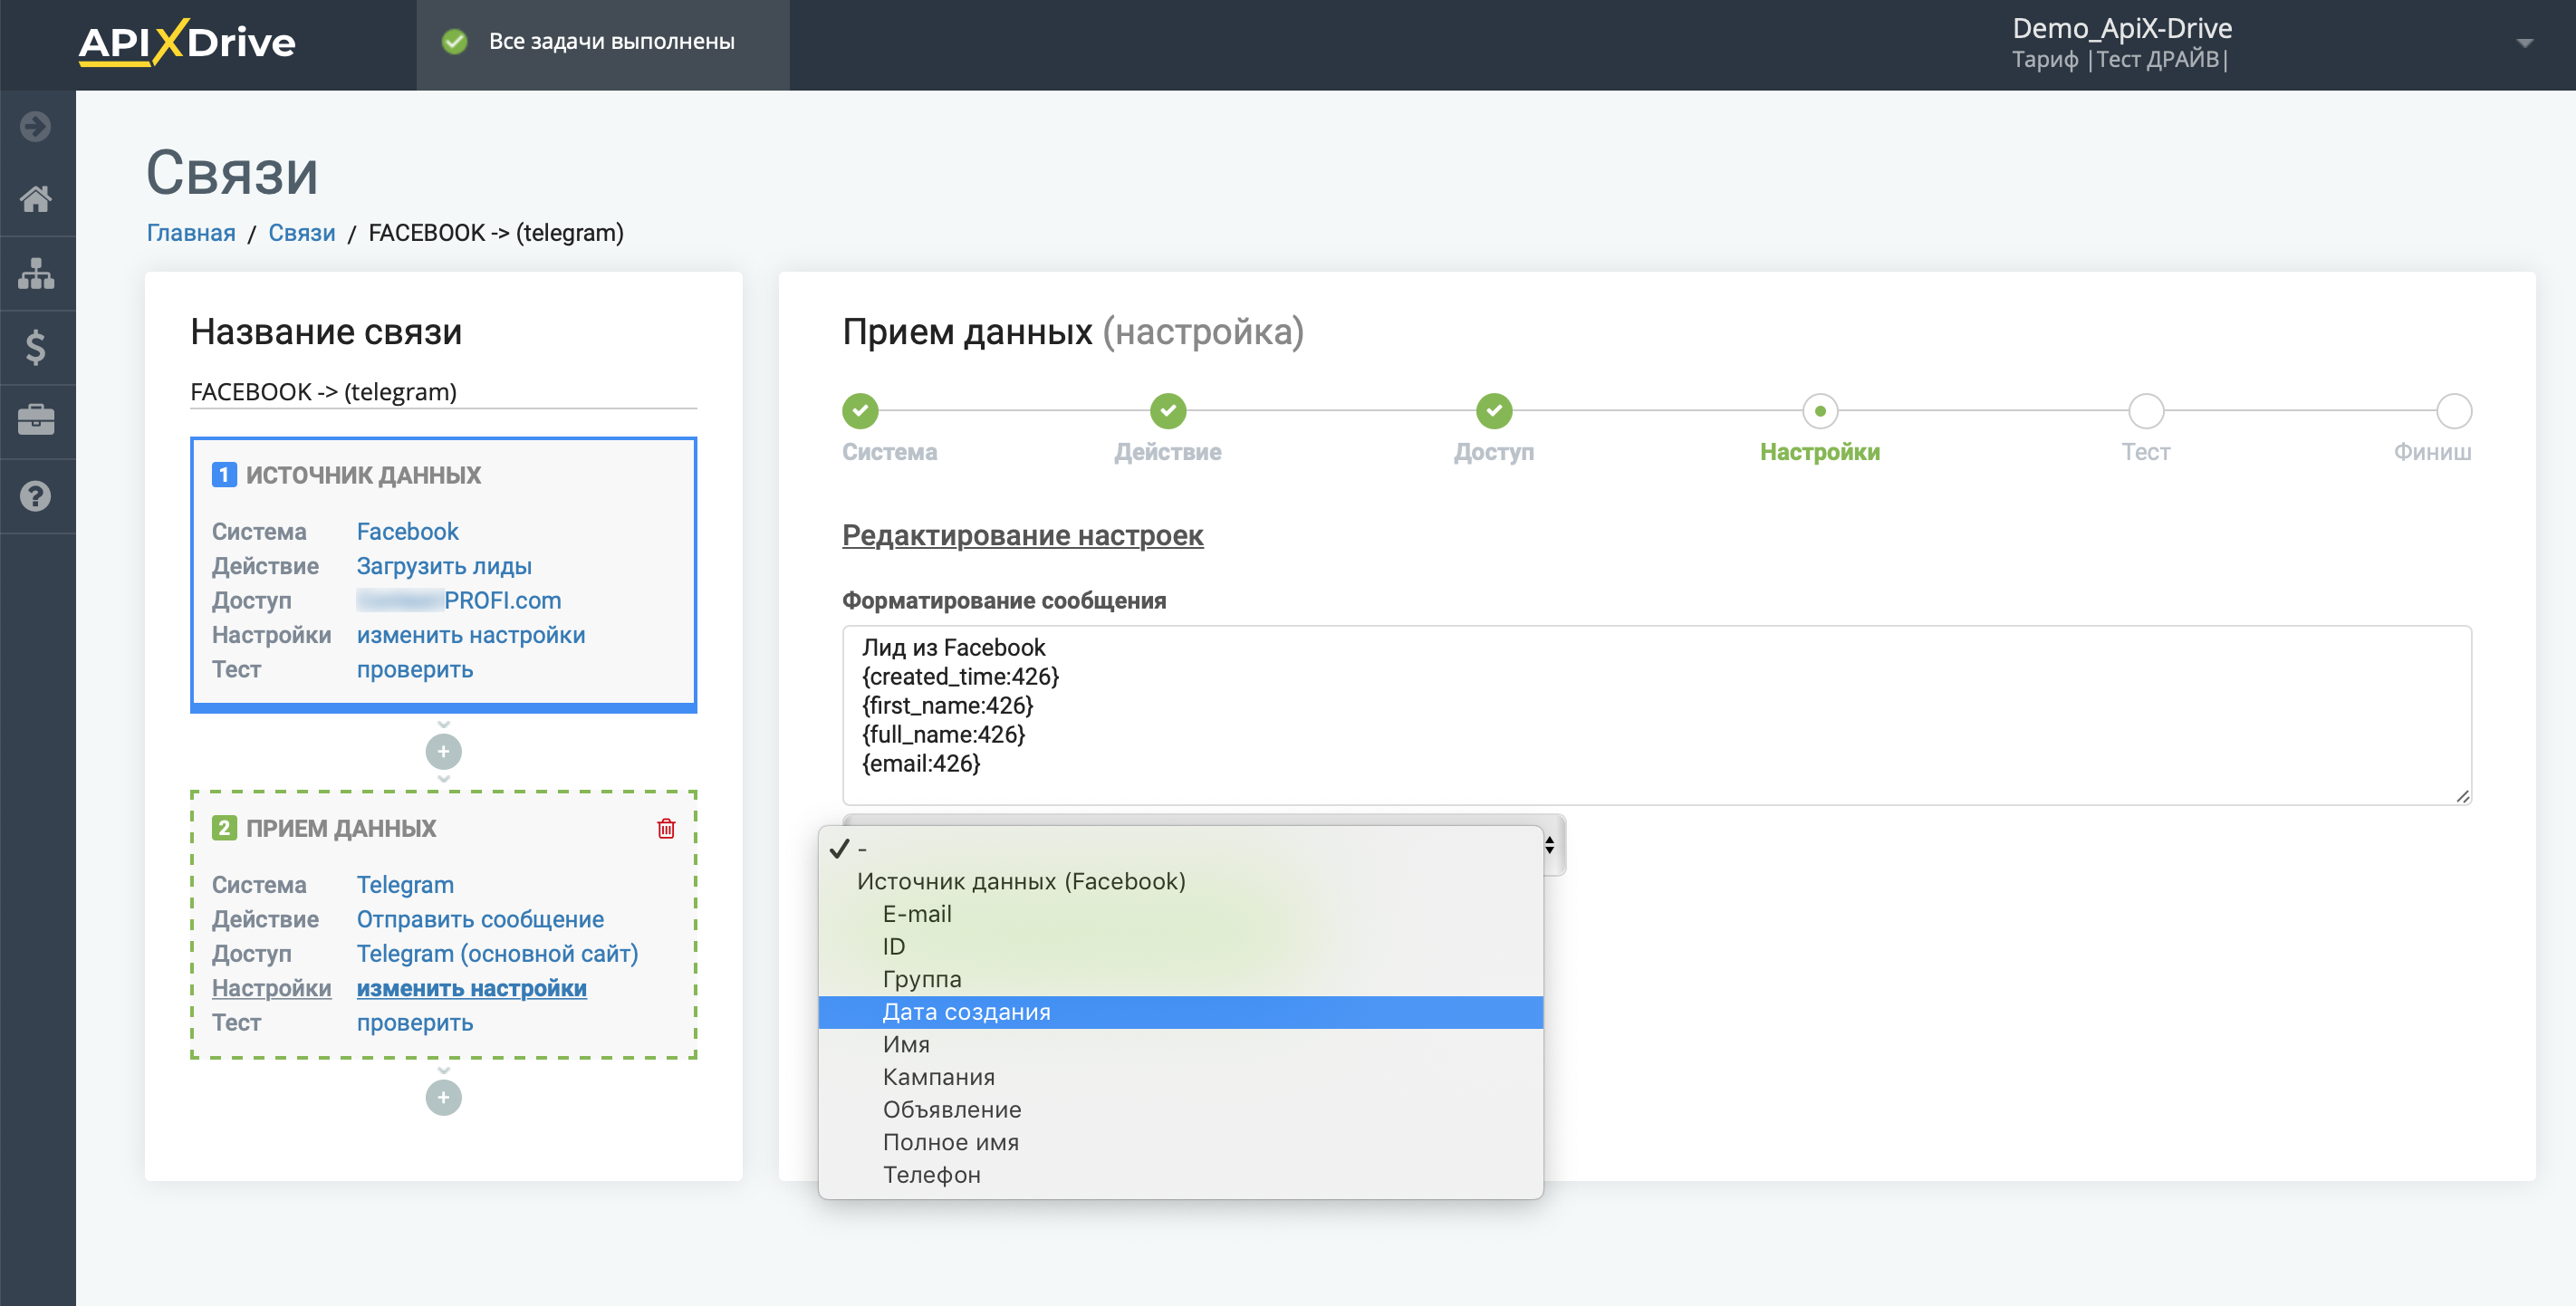Select E-mail from the variable list
This screenshot has height=1306, width=2576.
1180,914
